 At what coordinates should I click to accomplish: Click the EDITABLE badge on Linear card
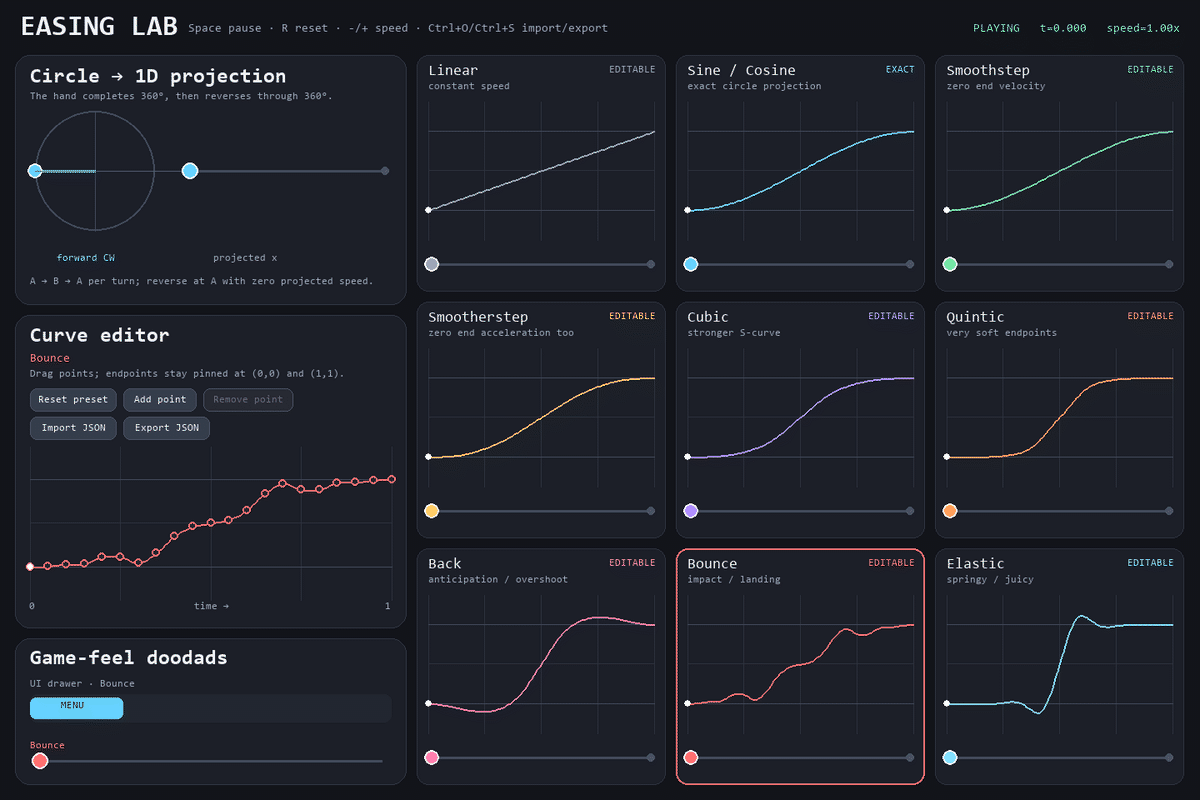coord(632,70)
